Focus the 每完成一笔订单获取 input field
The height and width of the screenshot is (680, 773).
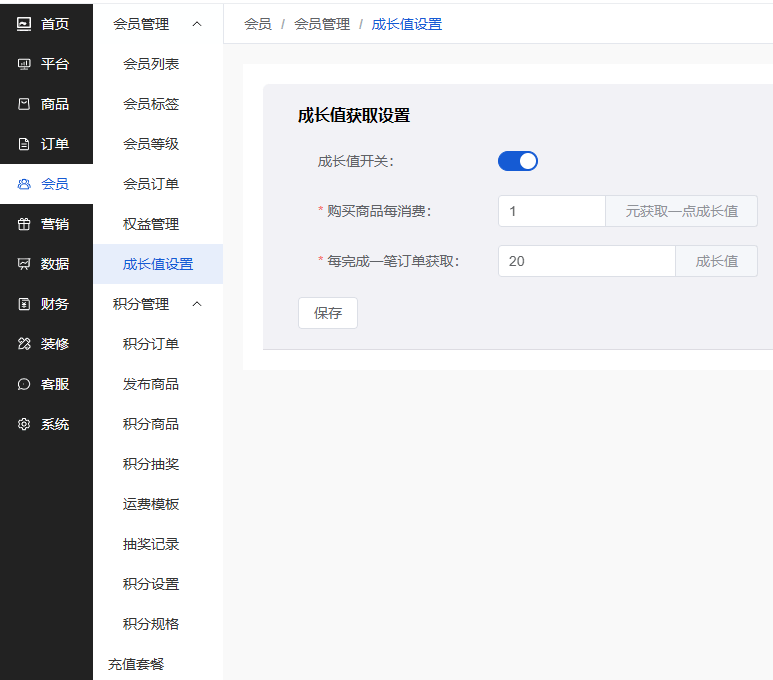click(587, 261)
